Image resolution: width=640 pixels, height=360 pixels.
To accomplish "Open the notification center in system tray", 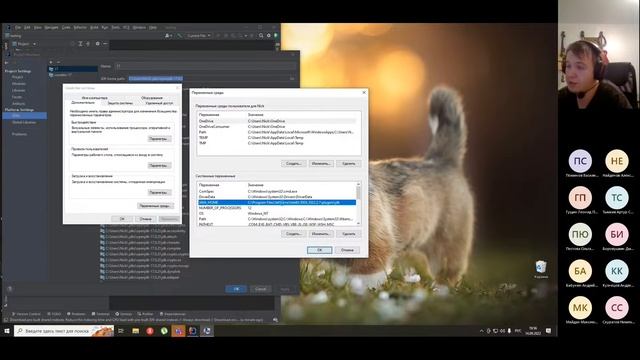I will click(549, 331).
